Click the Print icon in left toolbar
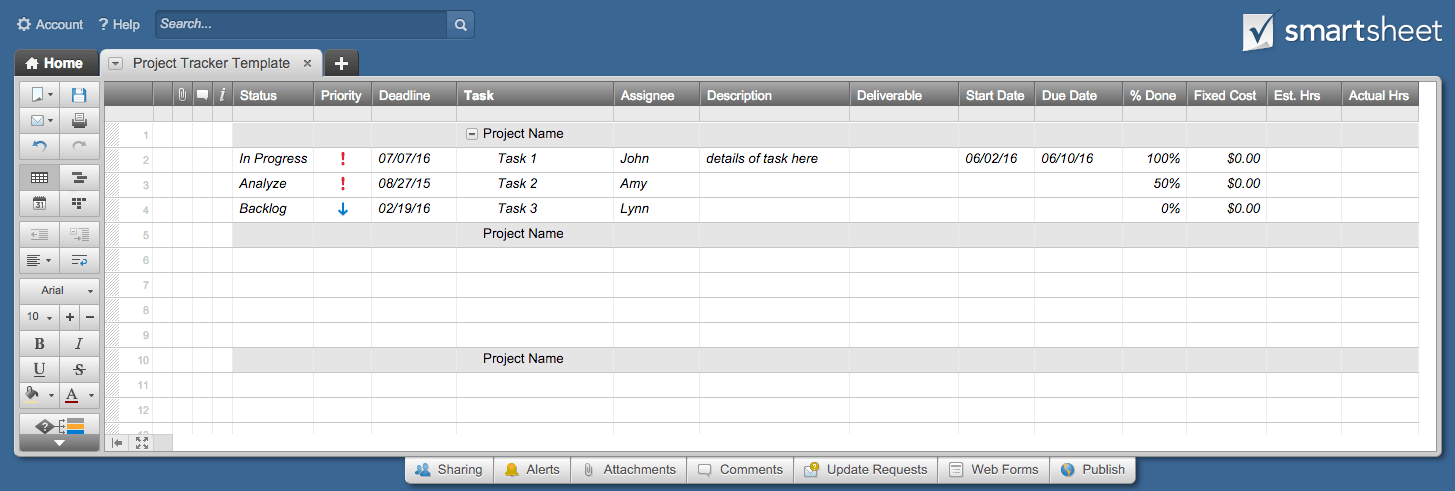 pos(79,121)
